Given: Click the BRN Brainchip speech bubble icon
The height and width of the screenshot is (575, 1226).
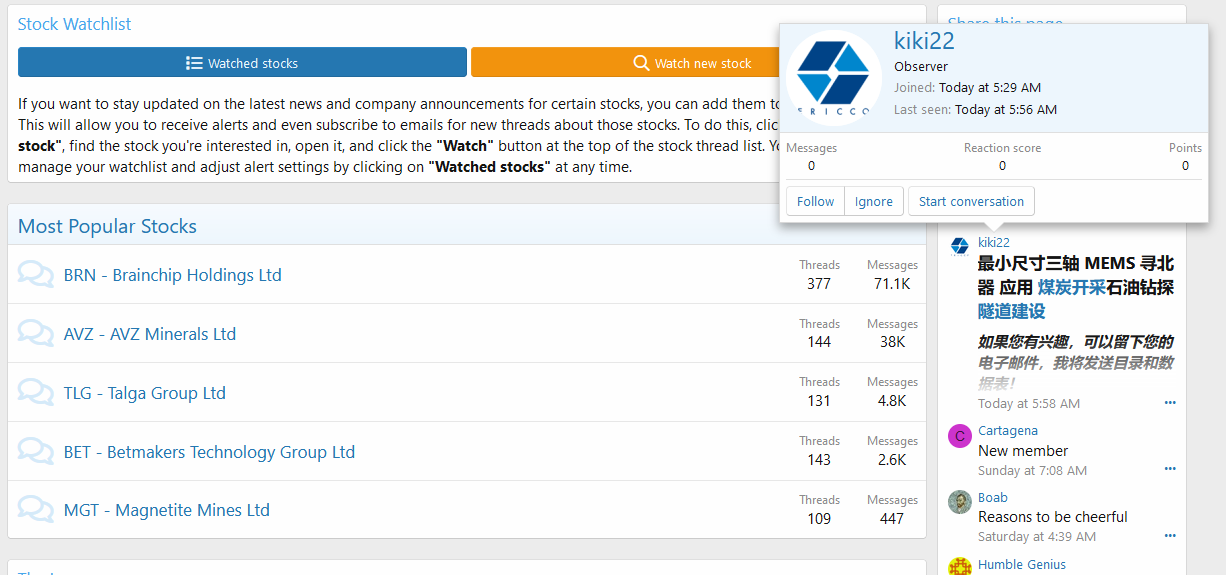Looking at the screenshot, I should [36, 275].
